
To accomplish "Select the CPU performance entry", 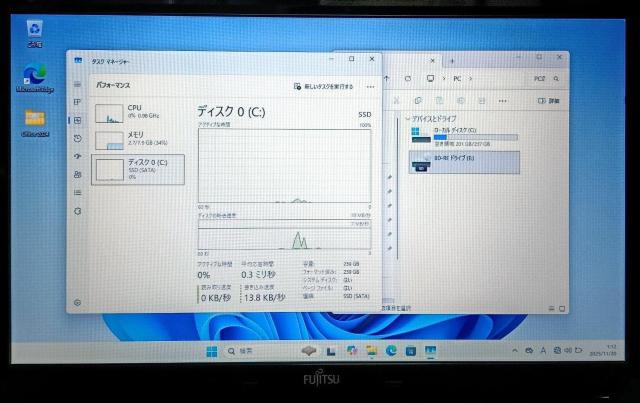I will 138,113.
